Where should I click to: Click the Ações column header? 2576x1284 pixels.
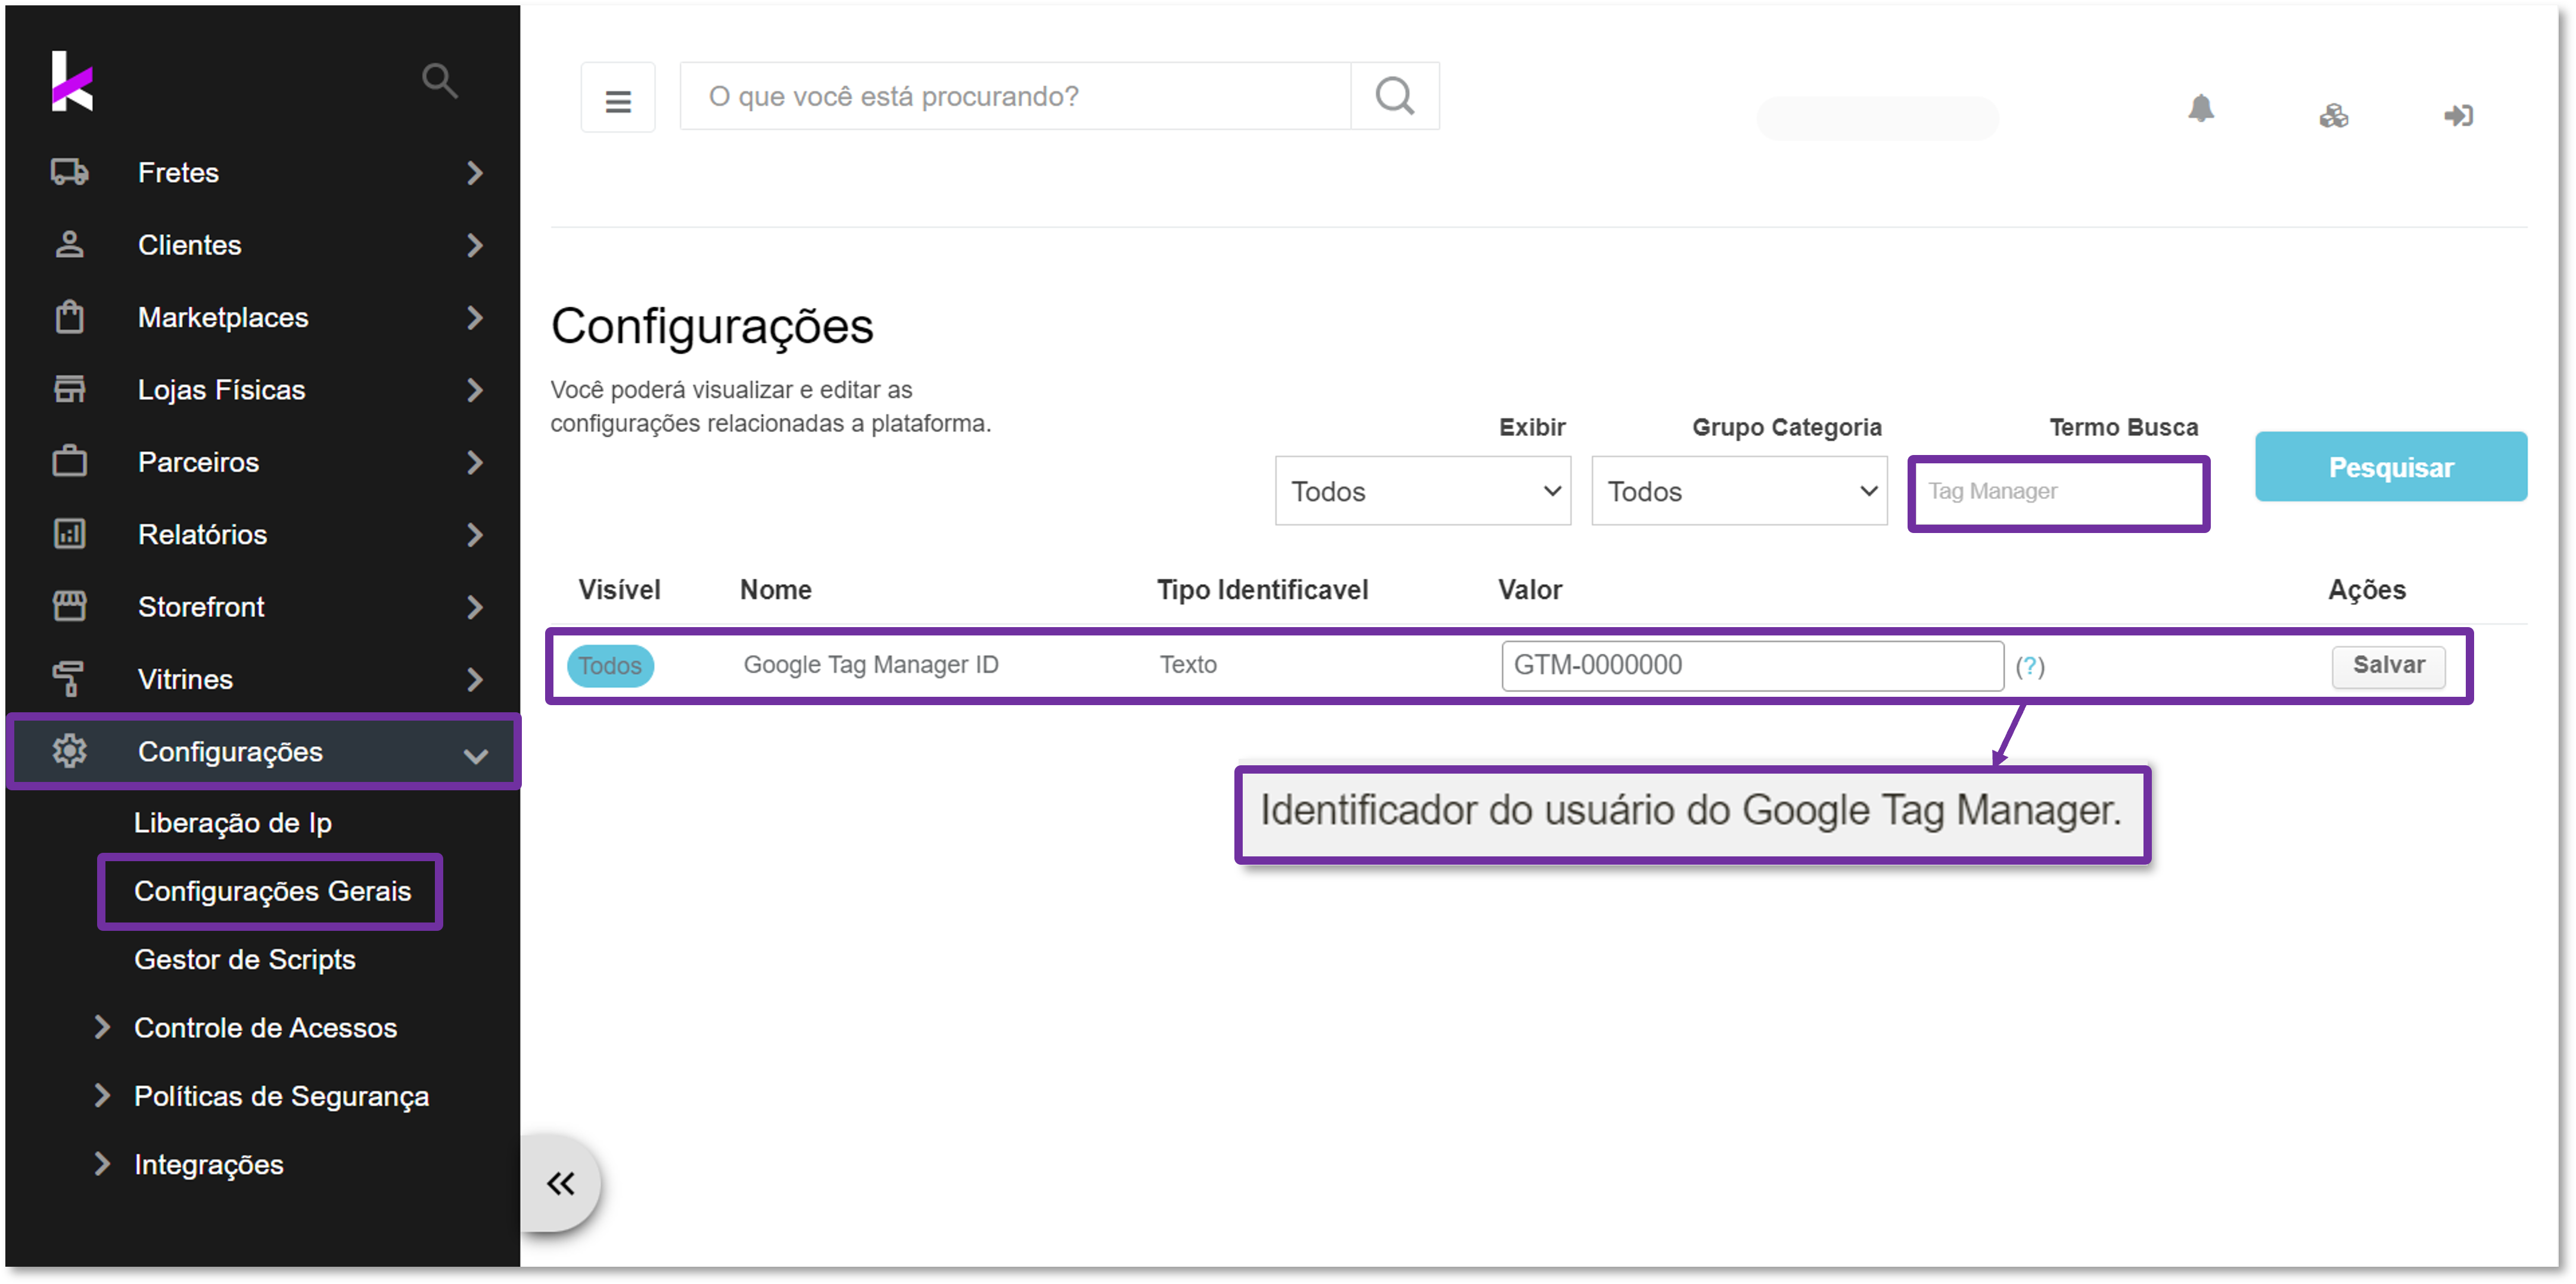pos(2367,590)
